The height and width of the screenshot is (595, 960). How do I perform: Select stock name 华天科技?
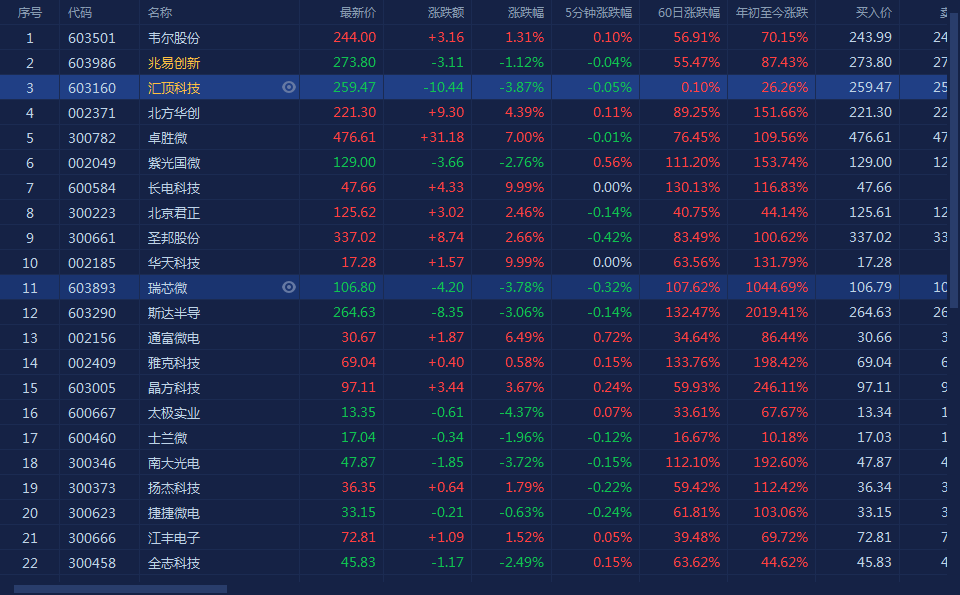(x=174, y=263)
